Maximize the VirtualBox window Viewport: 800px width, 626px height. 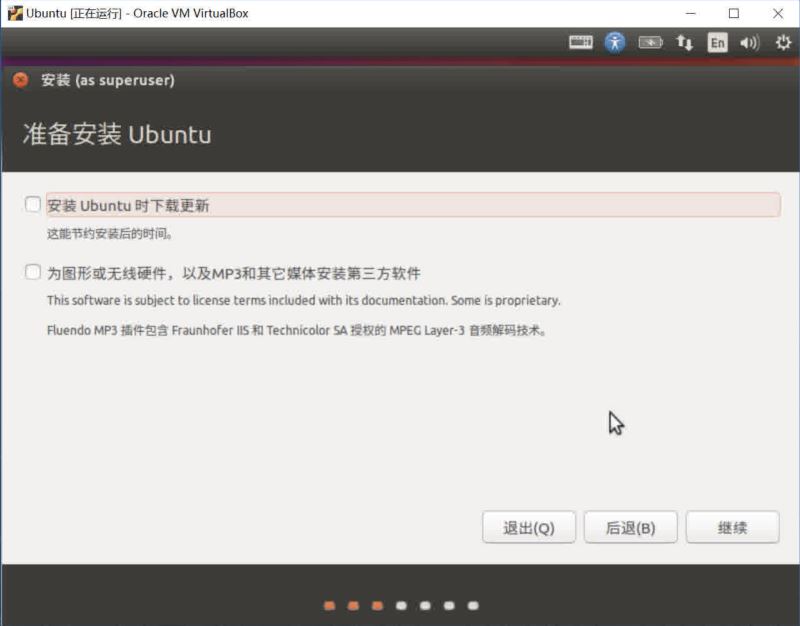[734, 13]
